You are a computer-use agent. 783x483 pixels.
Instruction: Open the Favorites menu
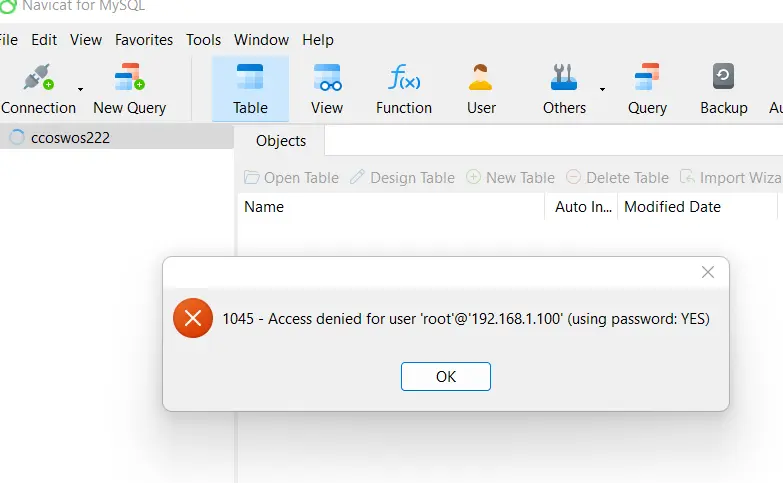(x=144, y=40)
